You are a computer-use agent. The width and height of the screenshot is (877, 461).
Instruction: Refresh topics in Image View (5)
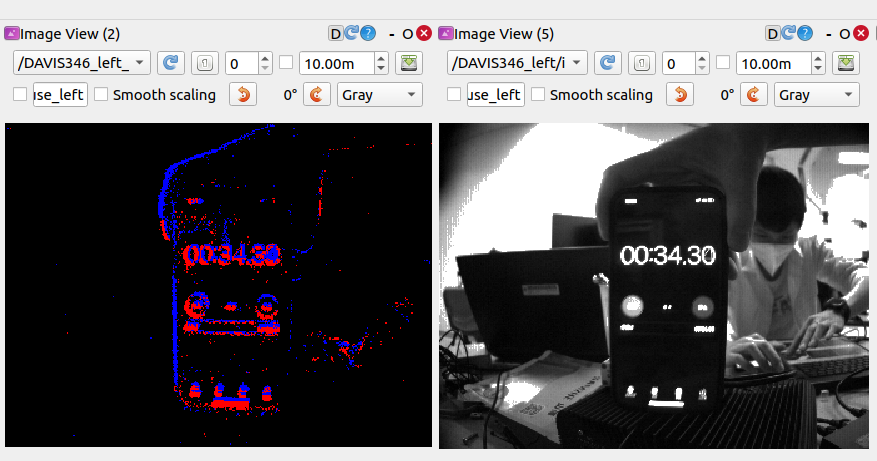point(607,63)
